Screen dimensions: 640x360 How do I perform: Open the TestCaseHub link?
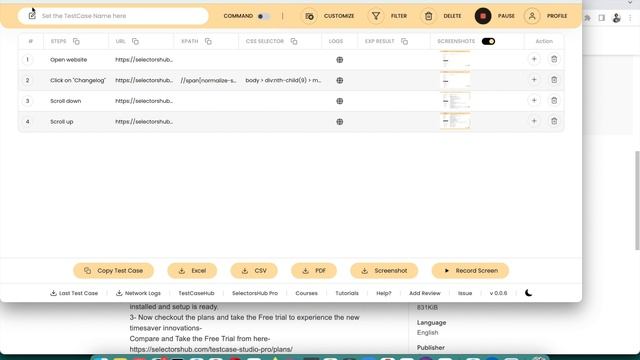pos(196,293)
